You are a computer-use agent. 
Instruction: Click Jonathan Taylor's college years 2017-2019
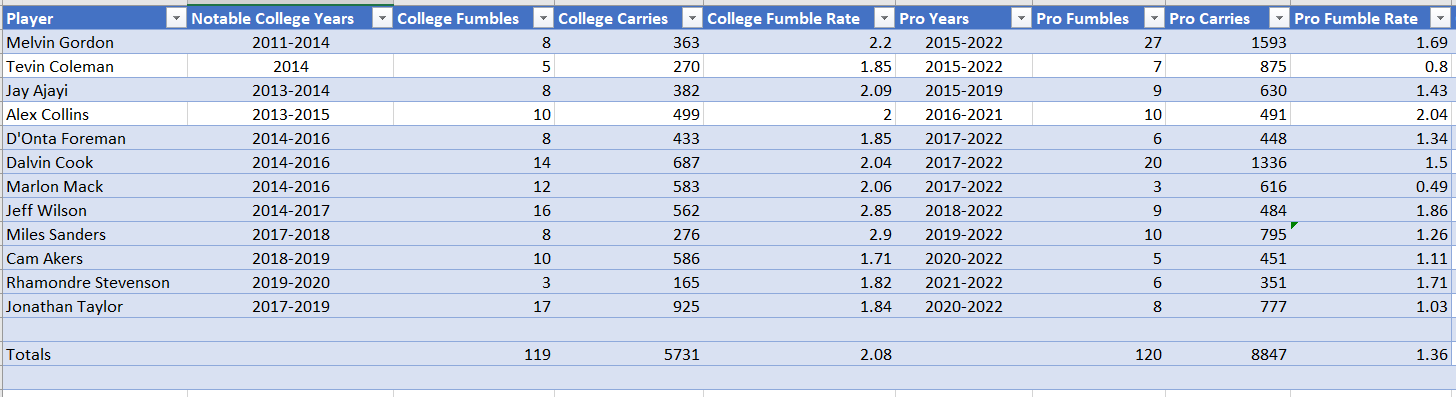click(x=290, y=306)
